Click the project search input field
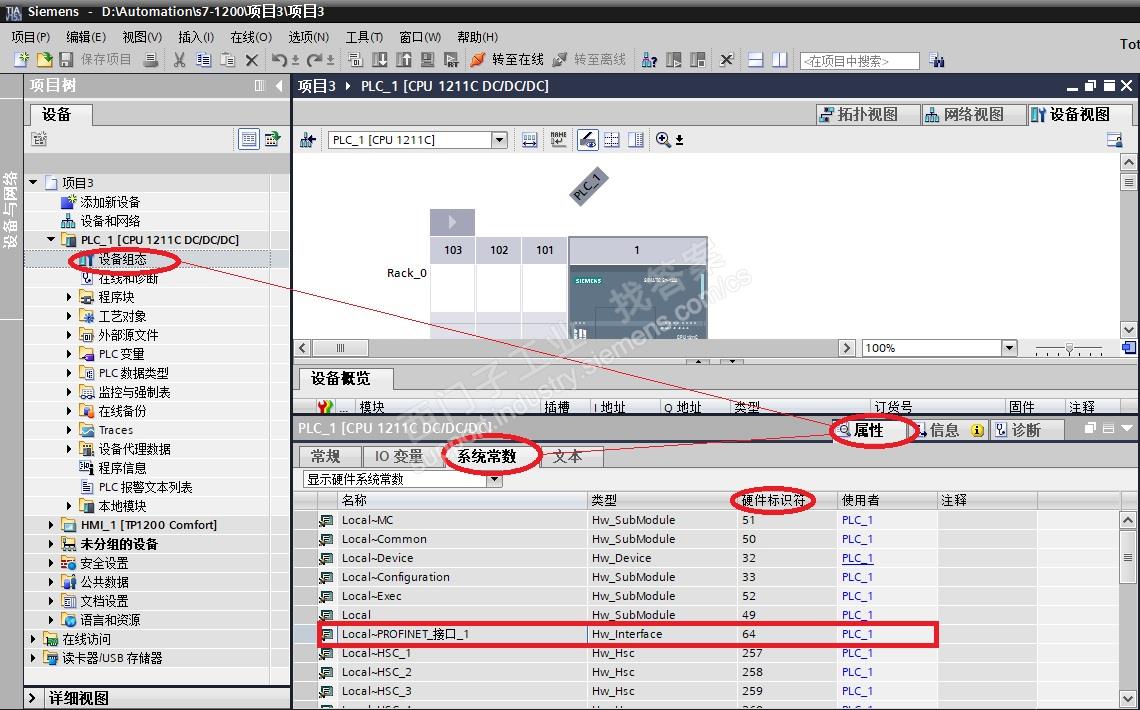Viewport: 1140px width, 710px height. tap(859, 61)
